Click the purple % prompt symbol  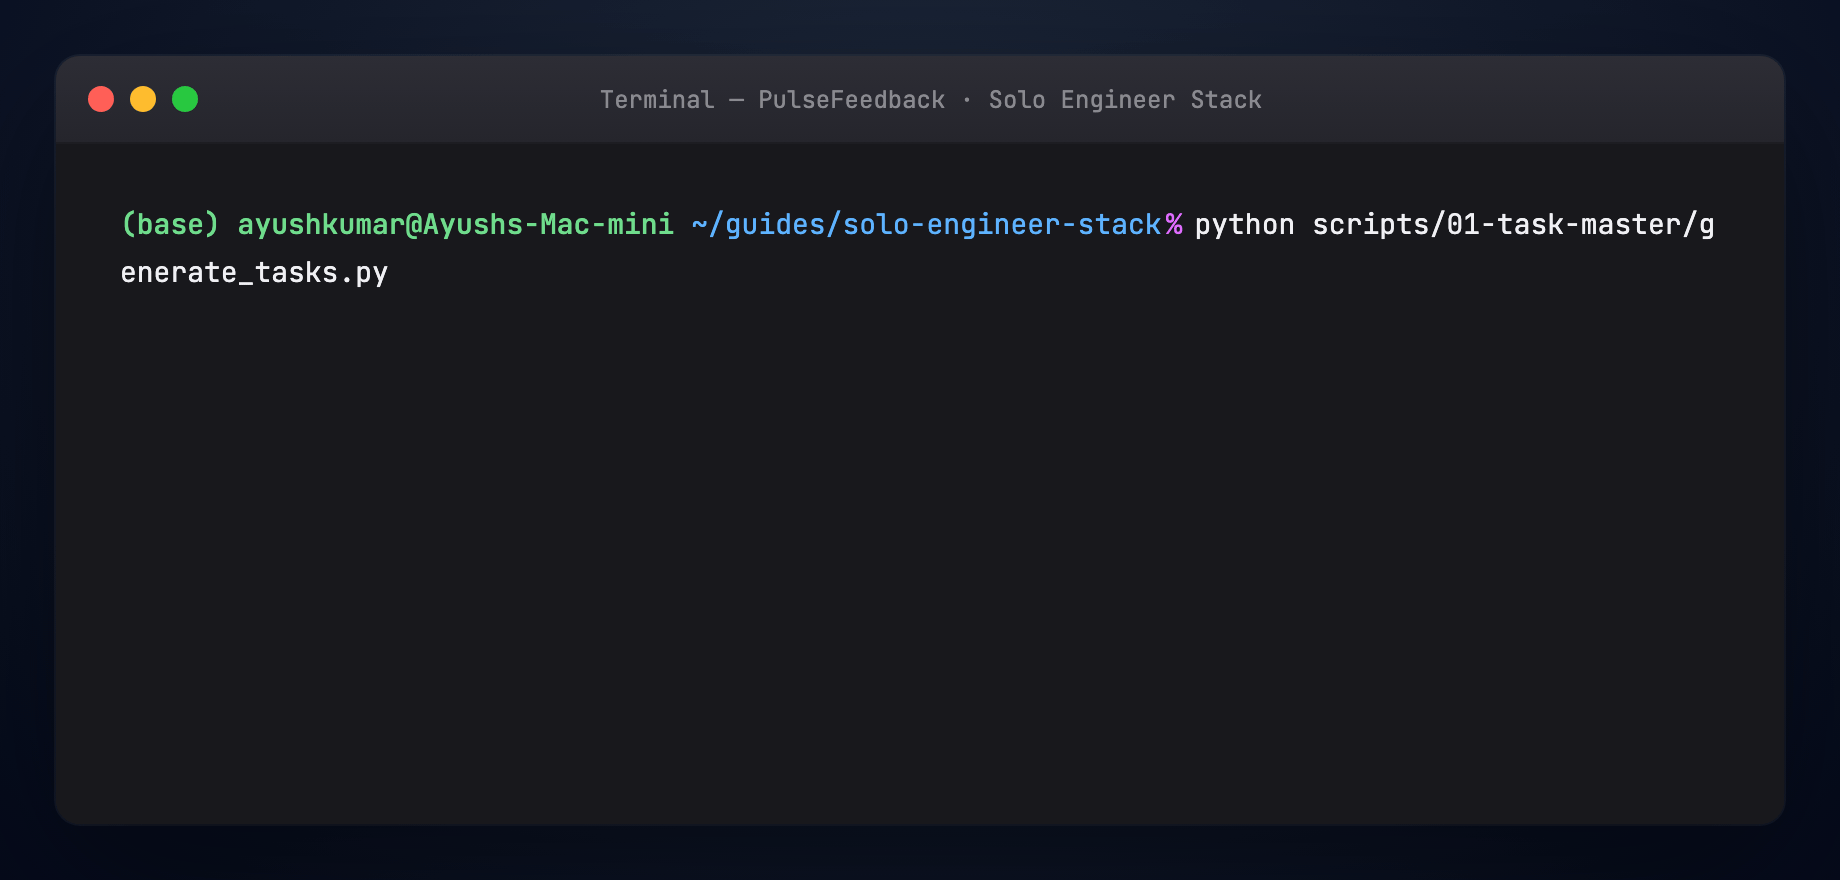tap(1174, 224)
